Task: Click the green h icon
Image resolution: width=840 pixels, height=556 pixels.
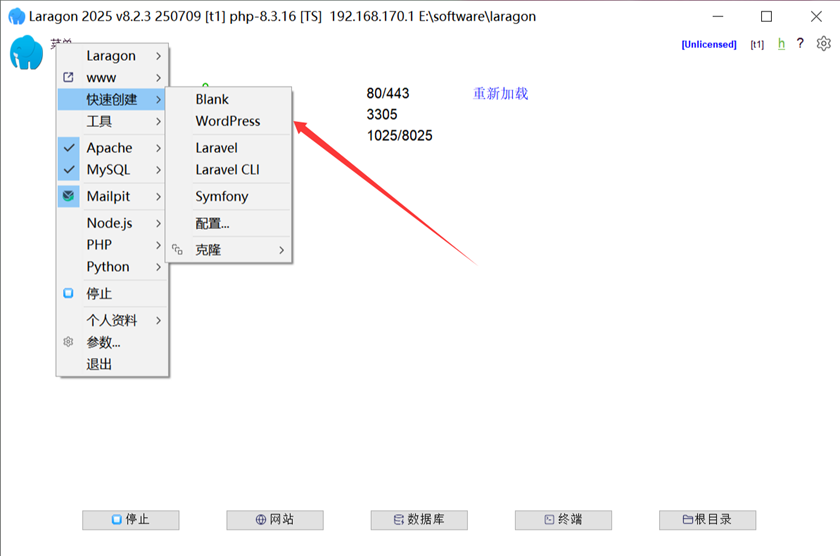Action: pos(781,44)
